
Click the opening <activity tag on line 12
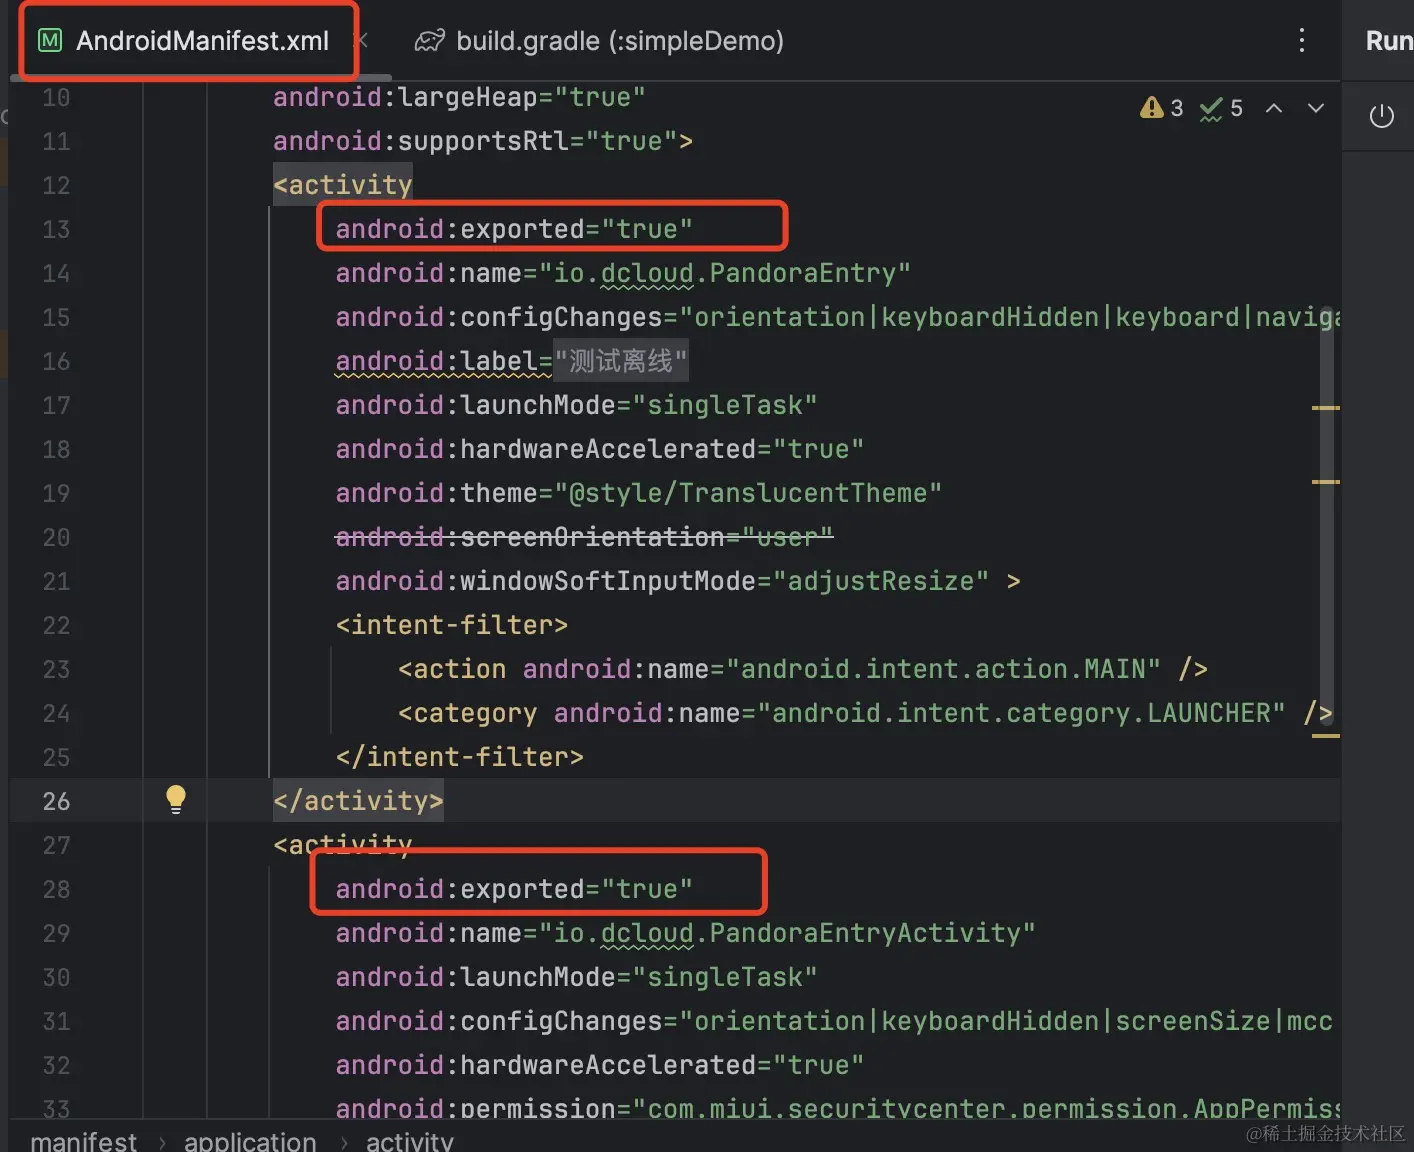pos(342,185)
